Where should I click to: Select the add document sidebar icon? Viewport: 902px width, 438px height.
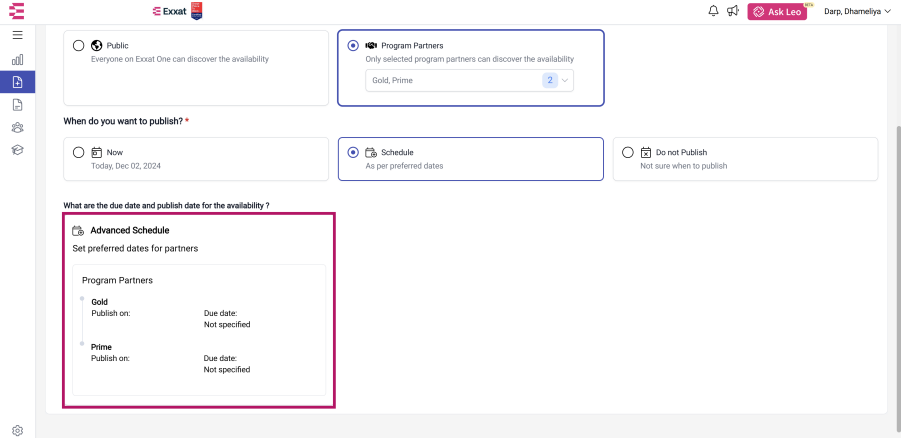coord(17,82)
